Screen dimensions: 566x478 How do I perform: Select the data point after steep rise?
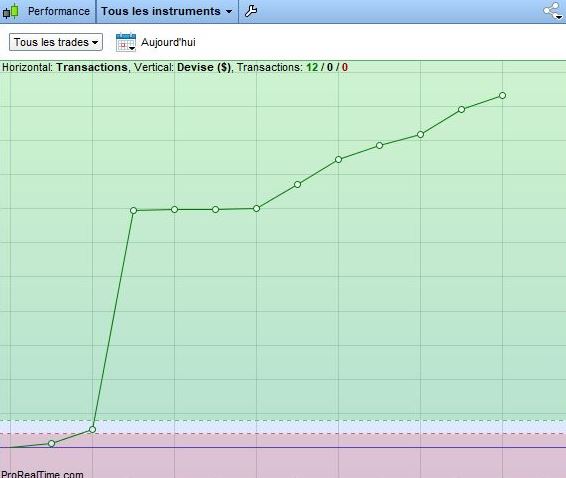(x=134, y=210)
